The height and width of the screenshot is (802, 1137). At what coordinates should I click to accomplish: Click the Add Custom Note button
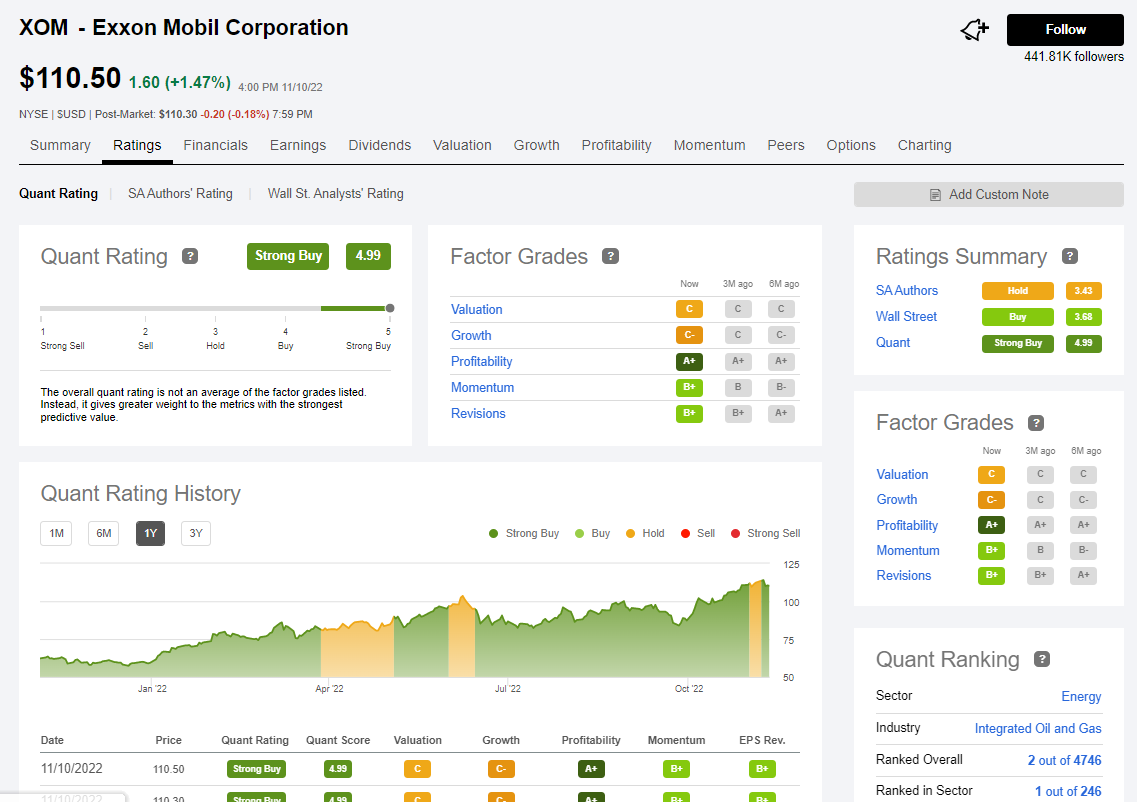pyautogui.click(x=989, y=194)
